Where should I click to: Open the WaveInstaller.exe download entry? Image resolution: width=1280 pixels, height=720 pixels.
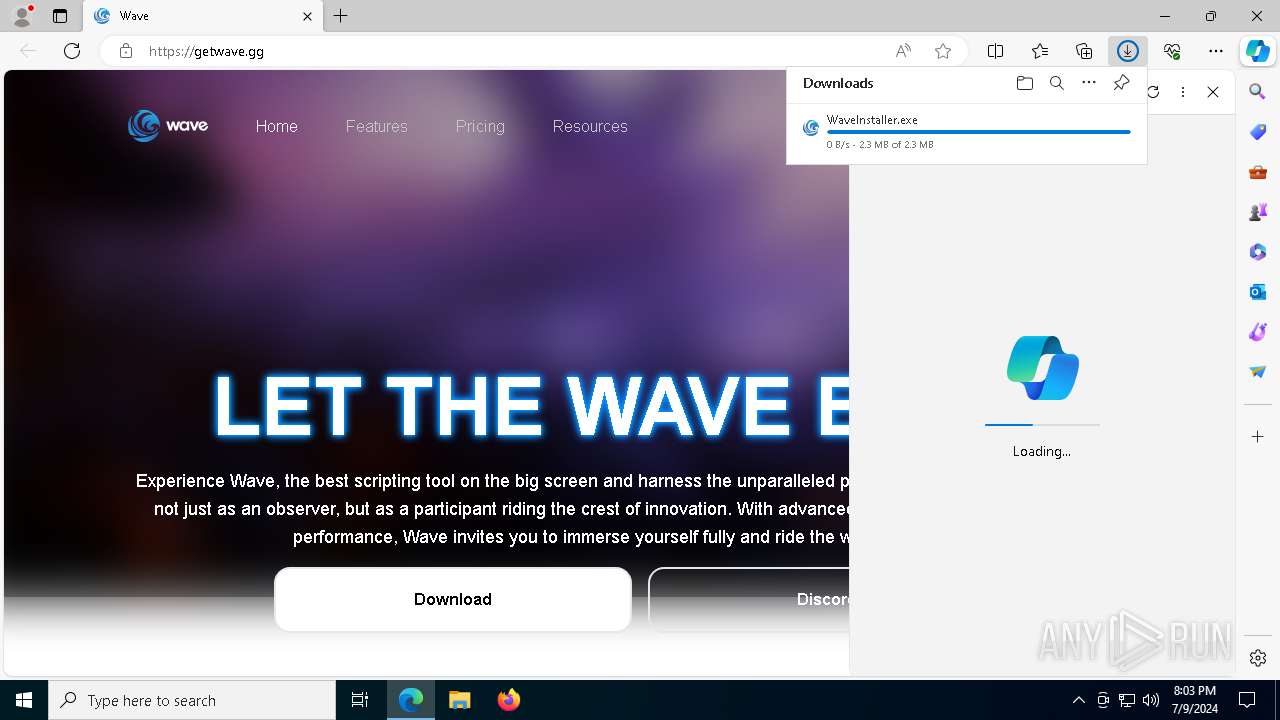pos(966,132)
